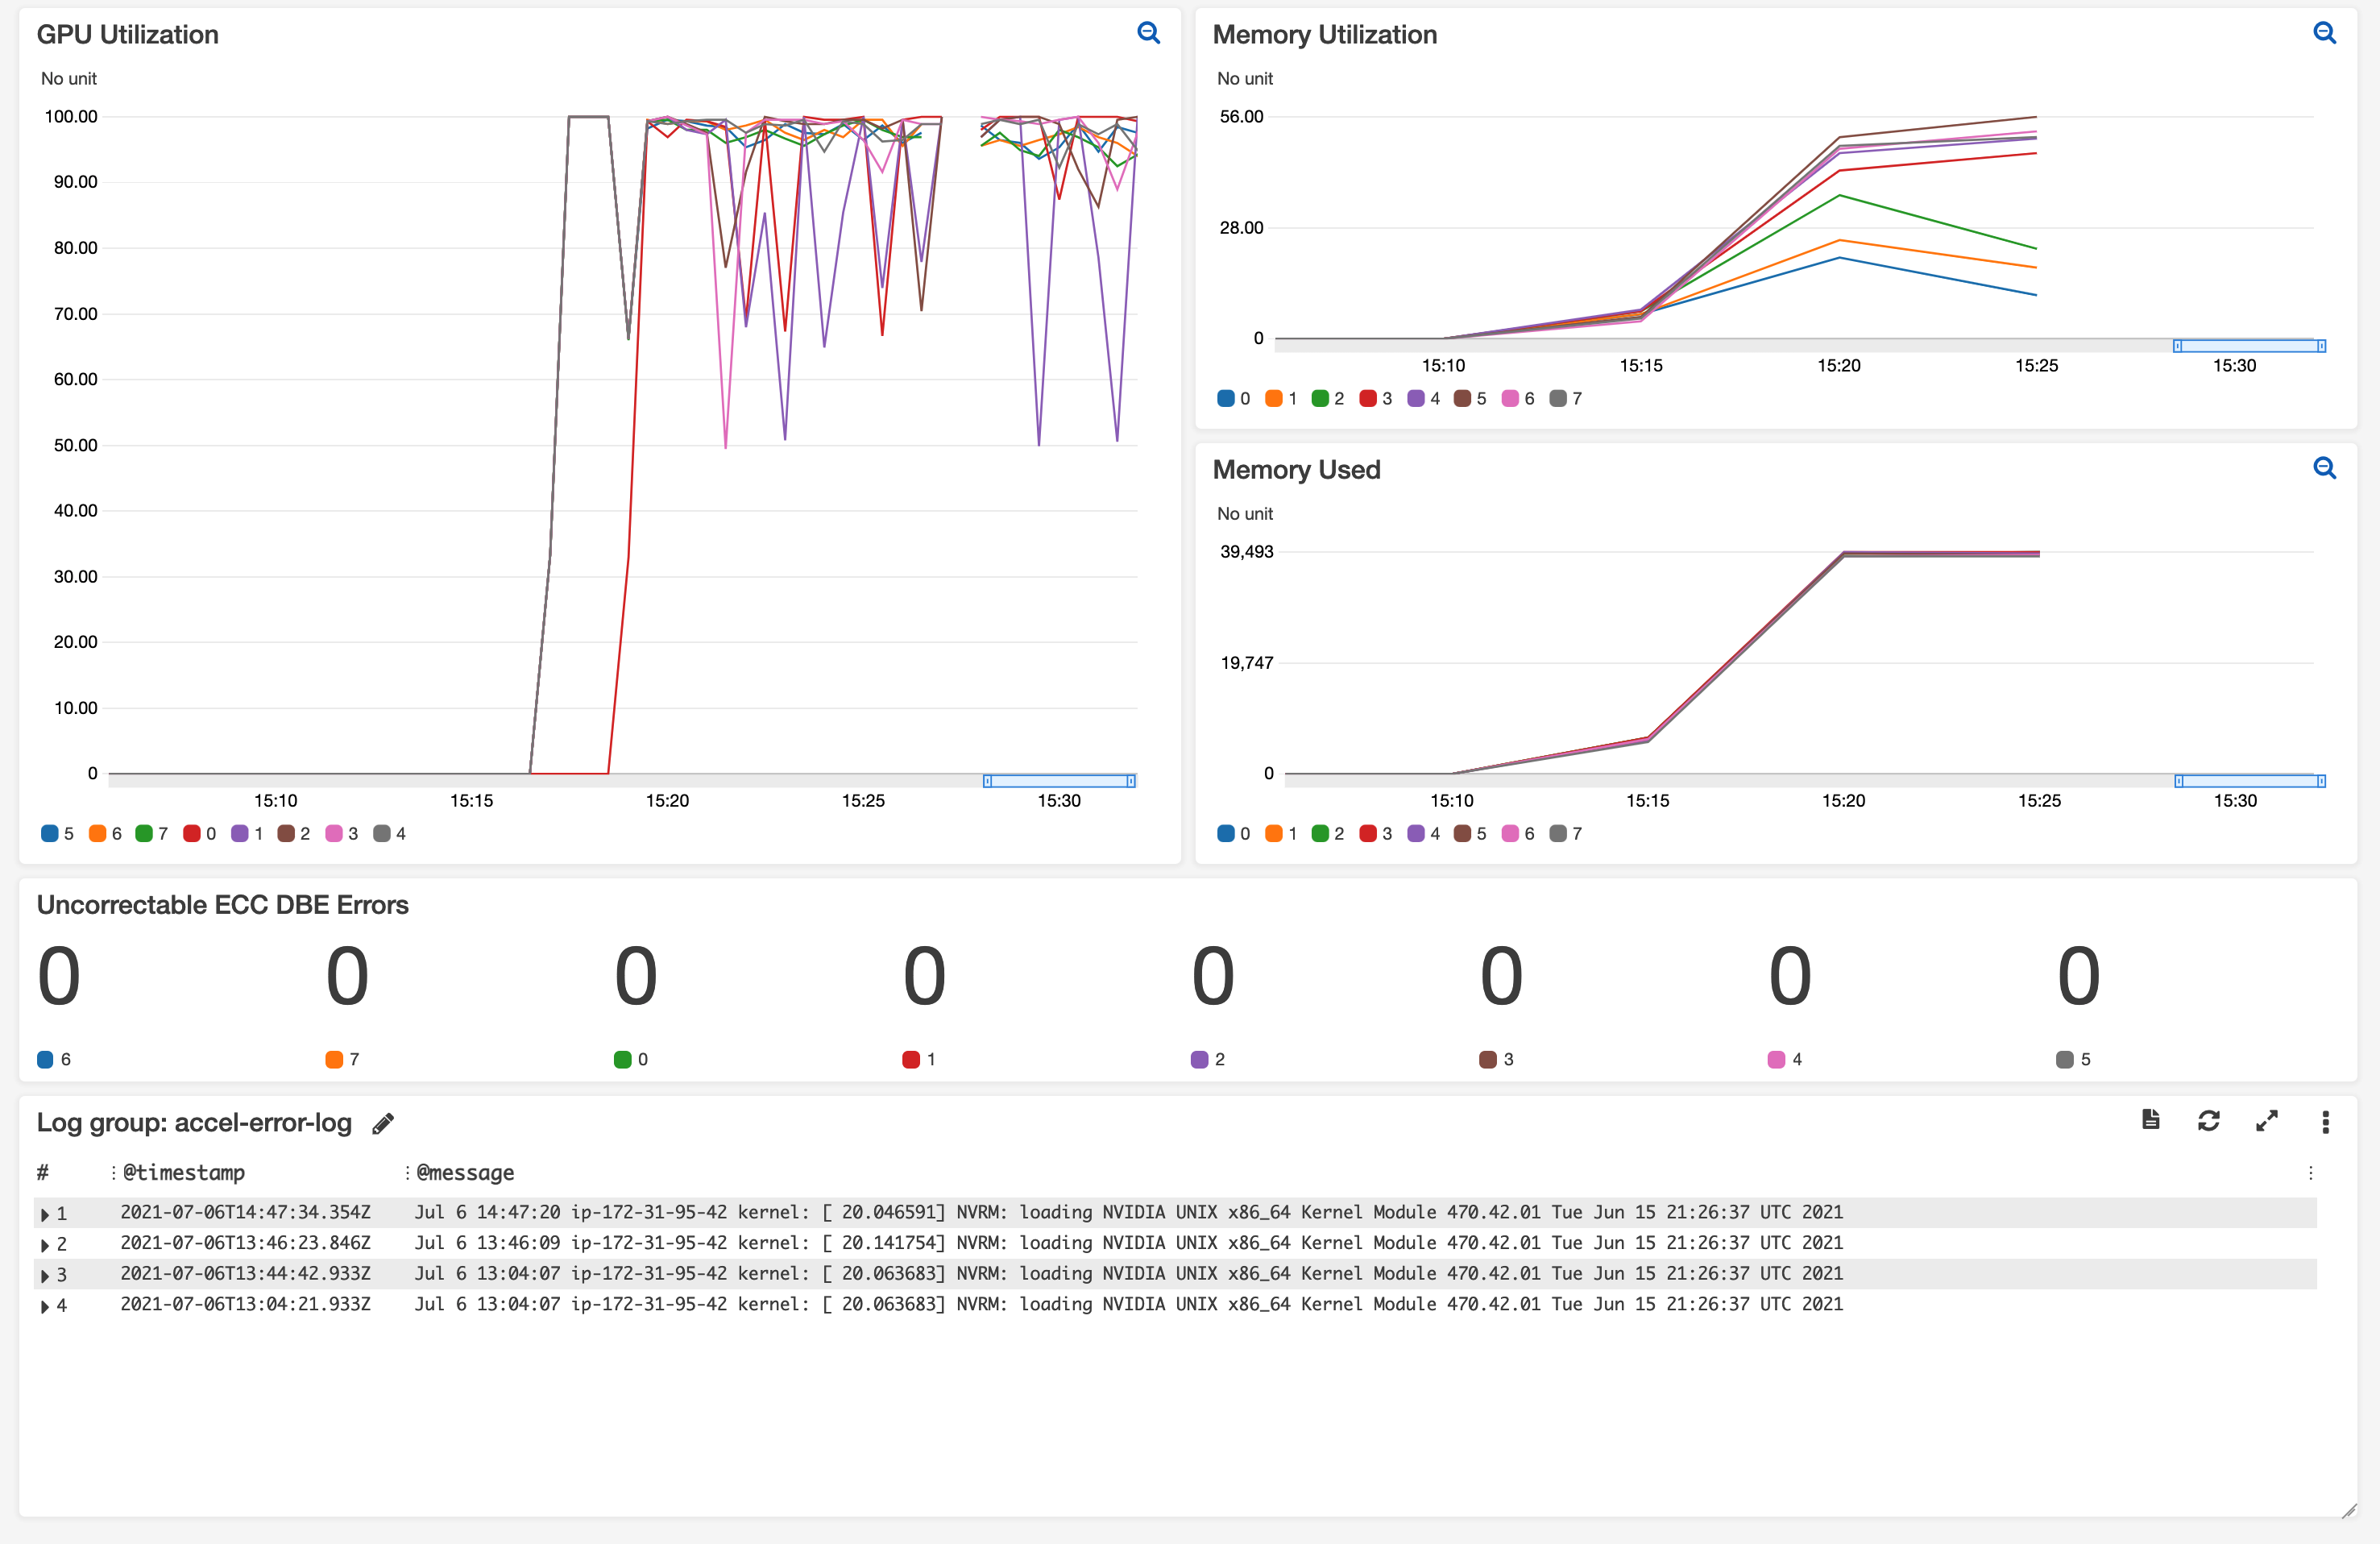Expand log row 4 details

(45, 1306)
